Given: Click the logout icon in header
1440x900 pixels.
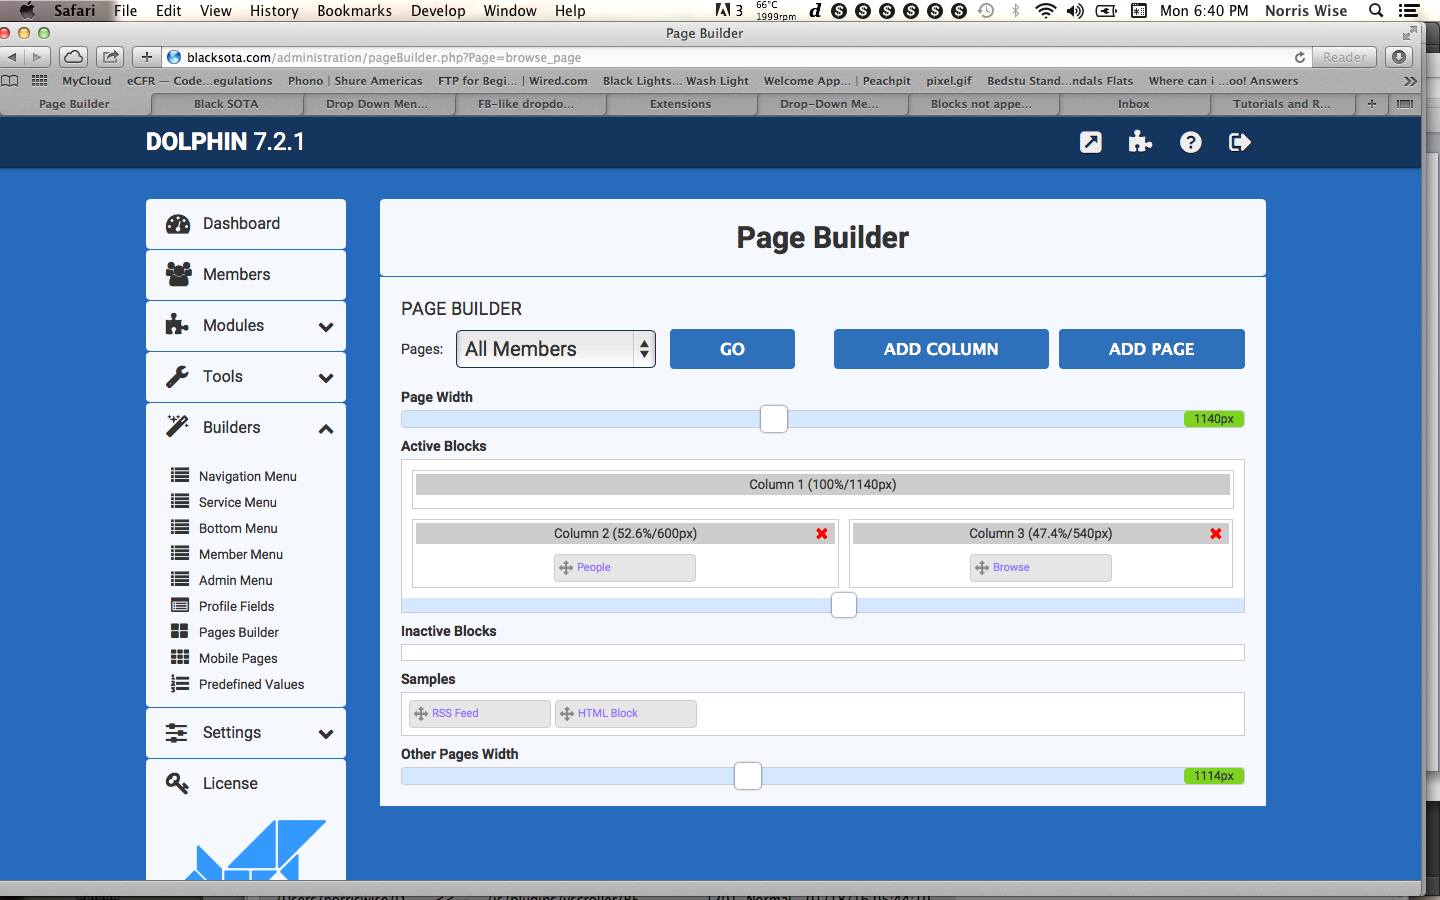Looking at the screenshot, I should coord(1239,142).
